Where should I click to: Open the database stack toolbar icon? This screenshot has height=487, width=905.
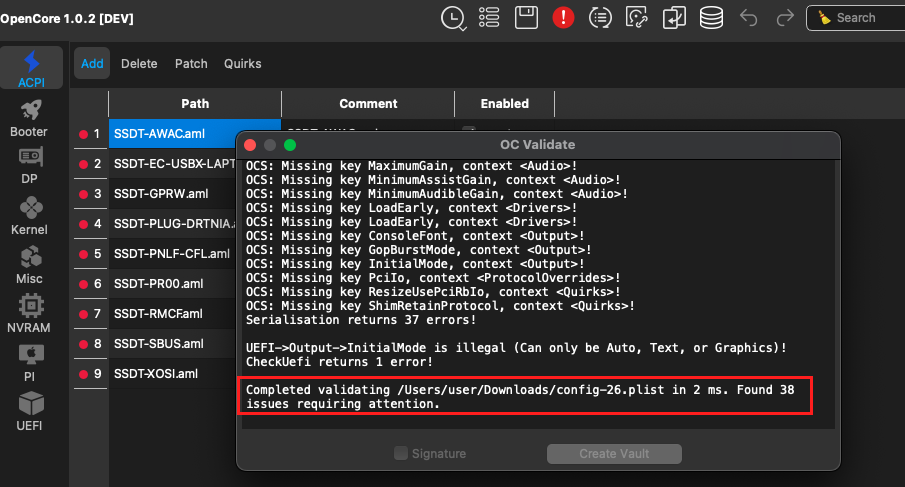coord(711,18)
